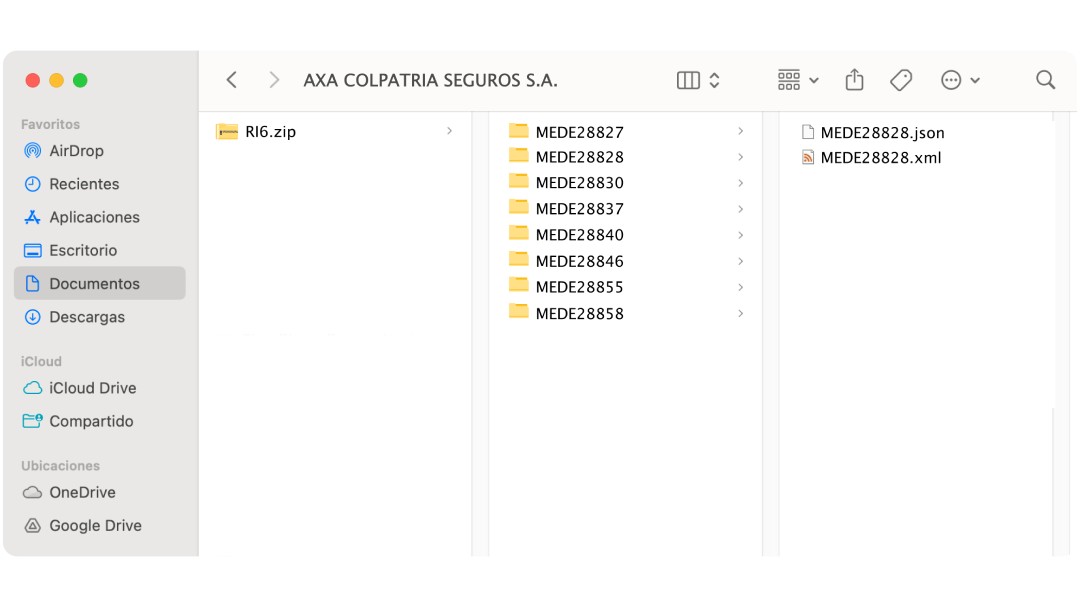The height and width of the screenshot is (608, 1080).
Task: Select the RI6.zip file name
Action: [271, 132]
